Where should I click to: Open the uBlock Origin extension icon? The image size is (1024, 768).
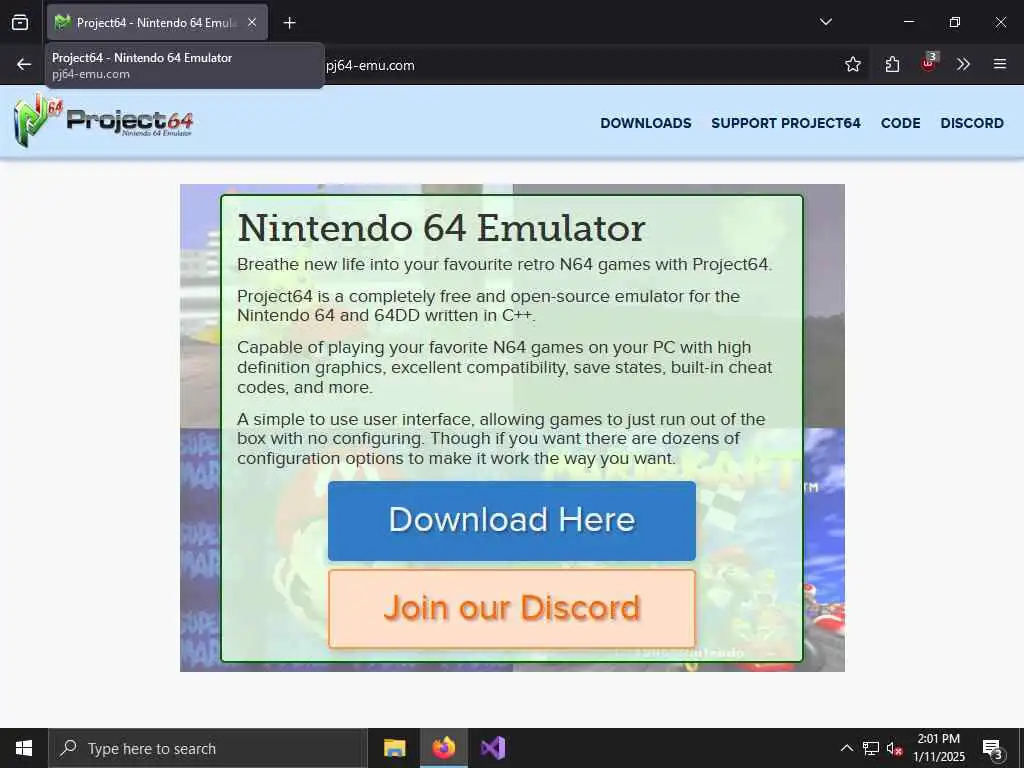click(928, 63)
